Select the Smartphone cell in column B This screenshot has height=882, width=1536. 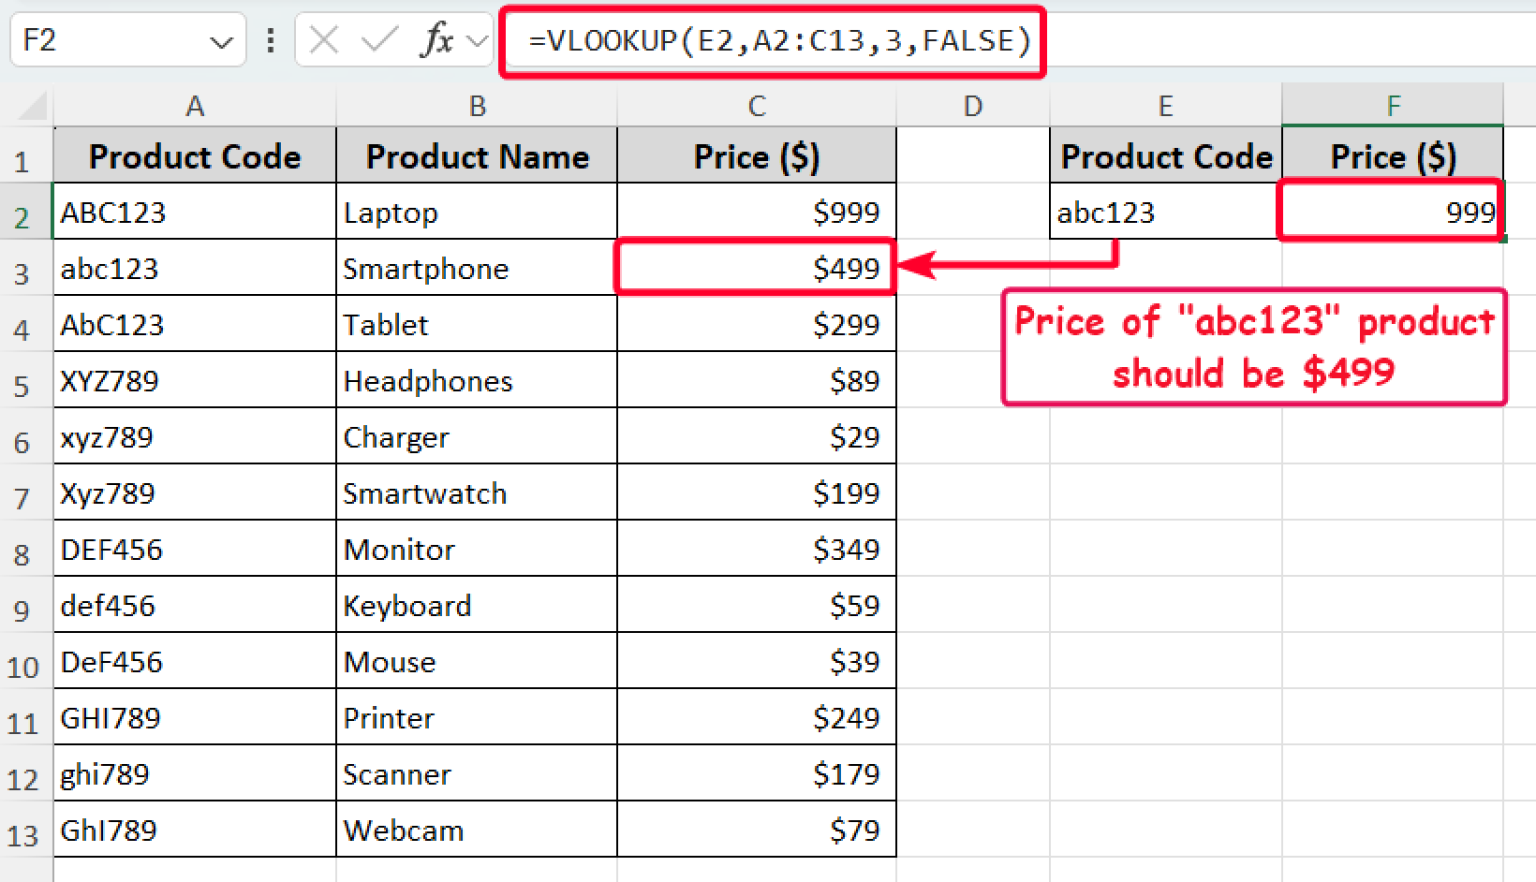[477, 267]
